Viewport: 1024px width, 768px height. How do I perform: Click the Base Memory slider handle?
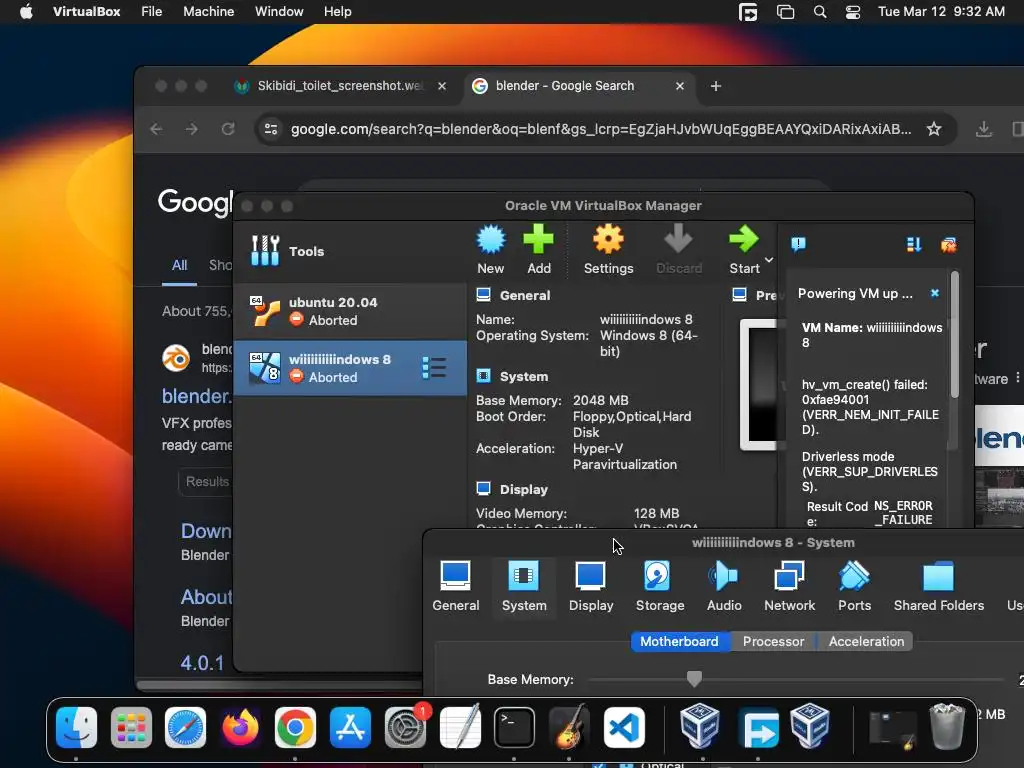694,679
